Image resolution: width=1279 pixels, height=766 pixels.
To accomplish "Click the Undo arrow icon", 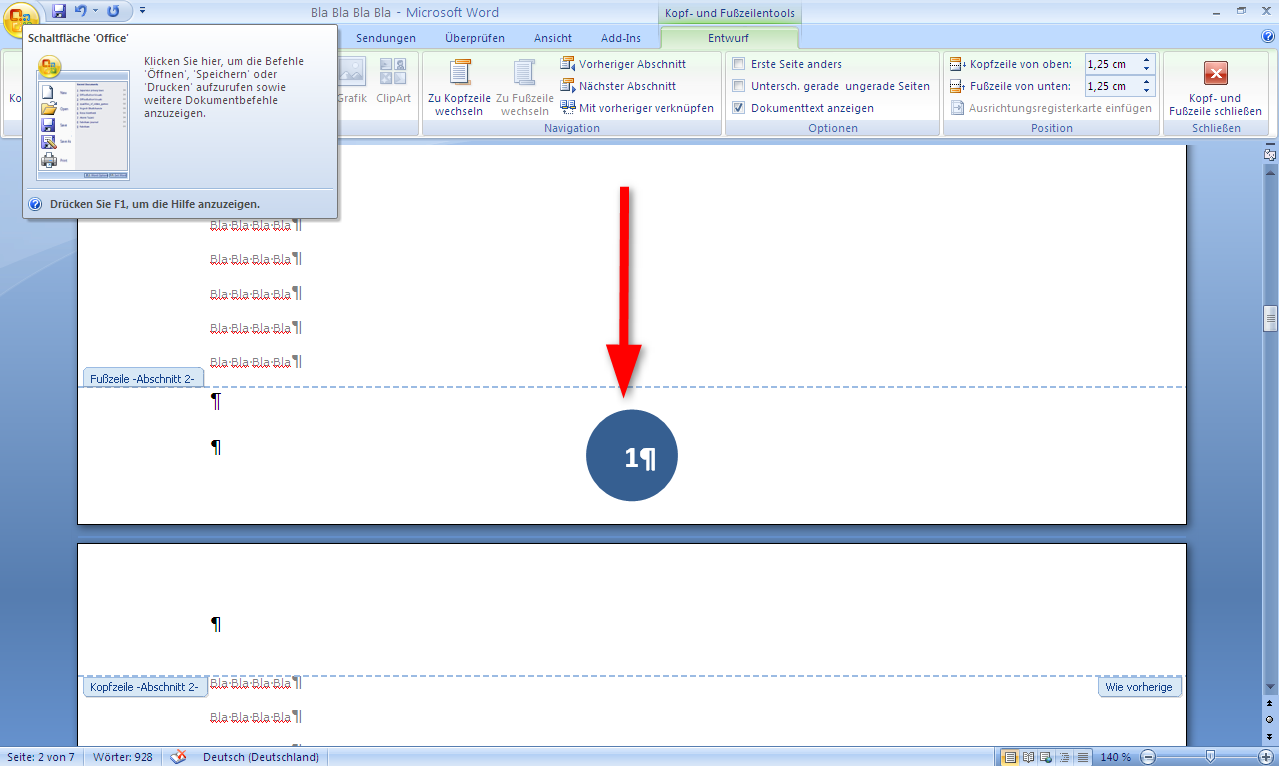I will [81, 11].
